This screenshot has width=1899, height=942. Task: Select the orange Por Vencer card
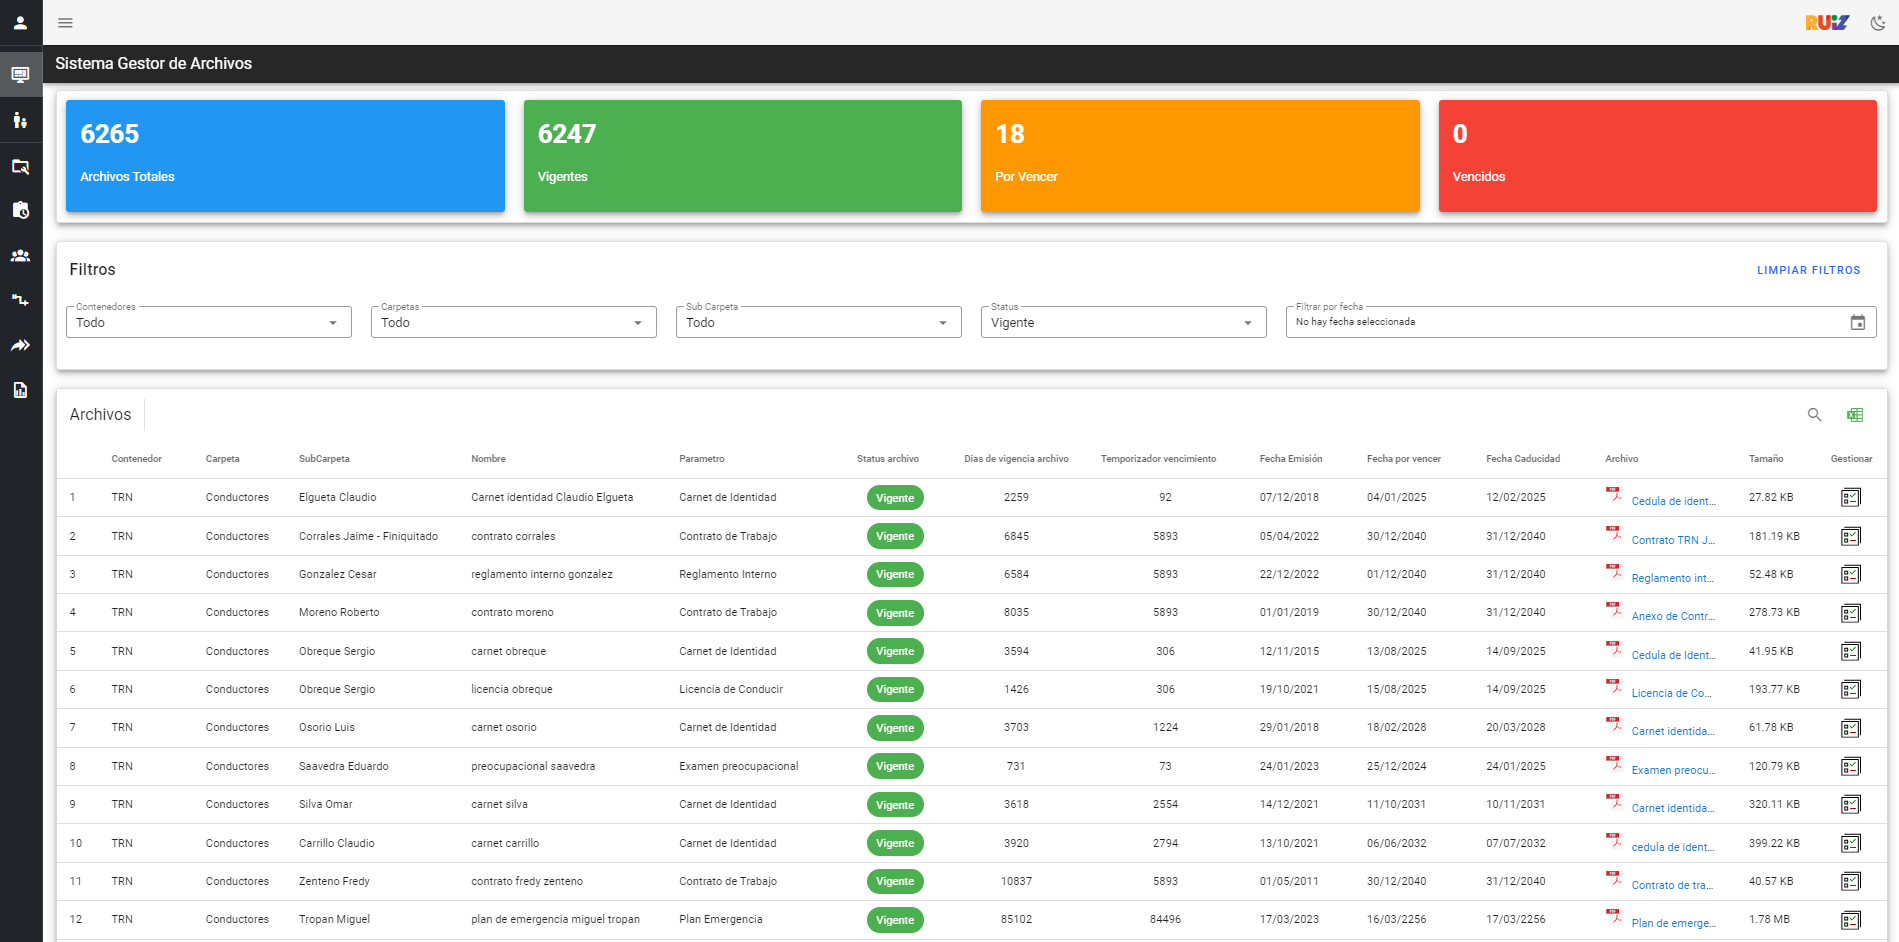1200,156
